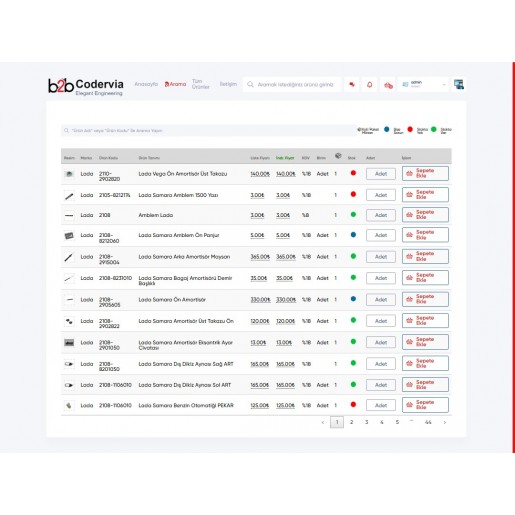The image size is (515, 515).
Task: Go to page 5 in pagination
Action: 397,422
